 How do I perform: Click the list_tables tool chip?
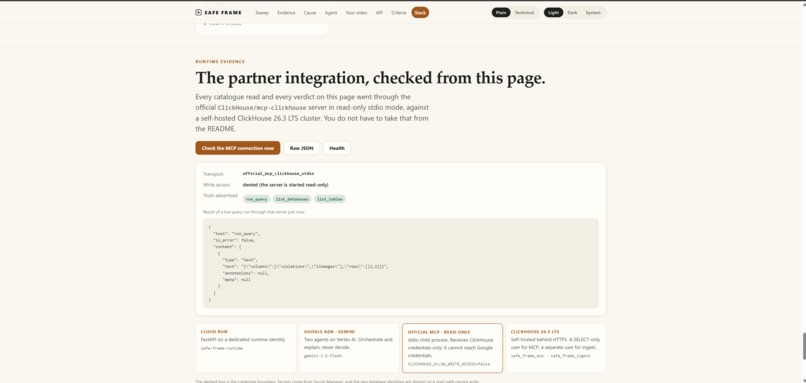pos(330,199)
